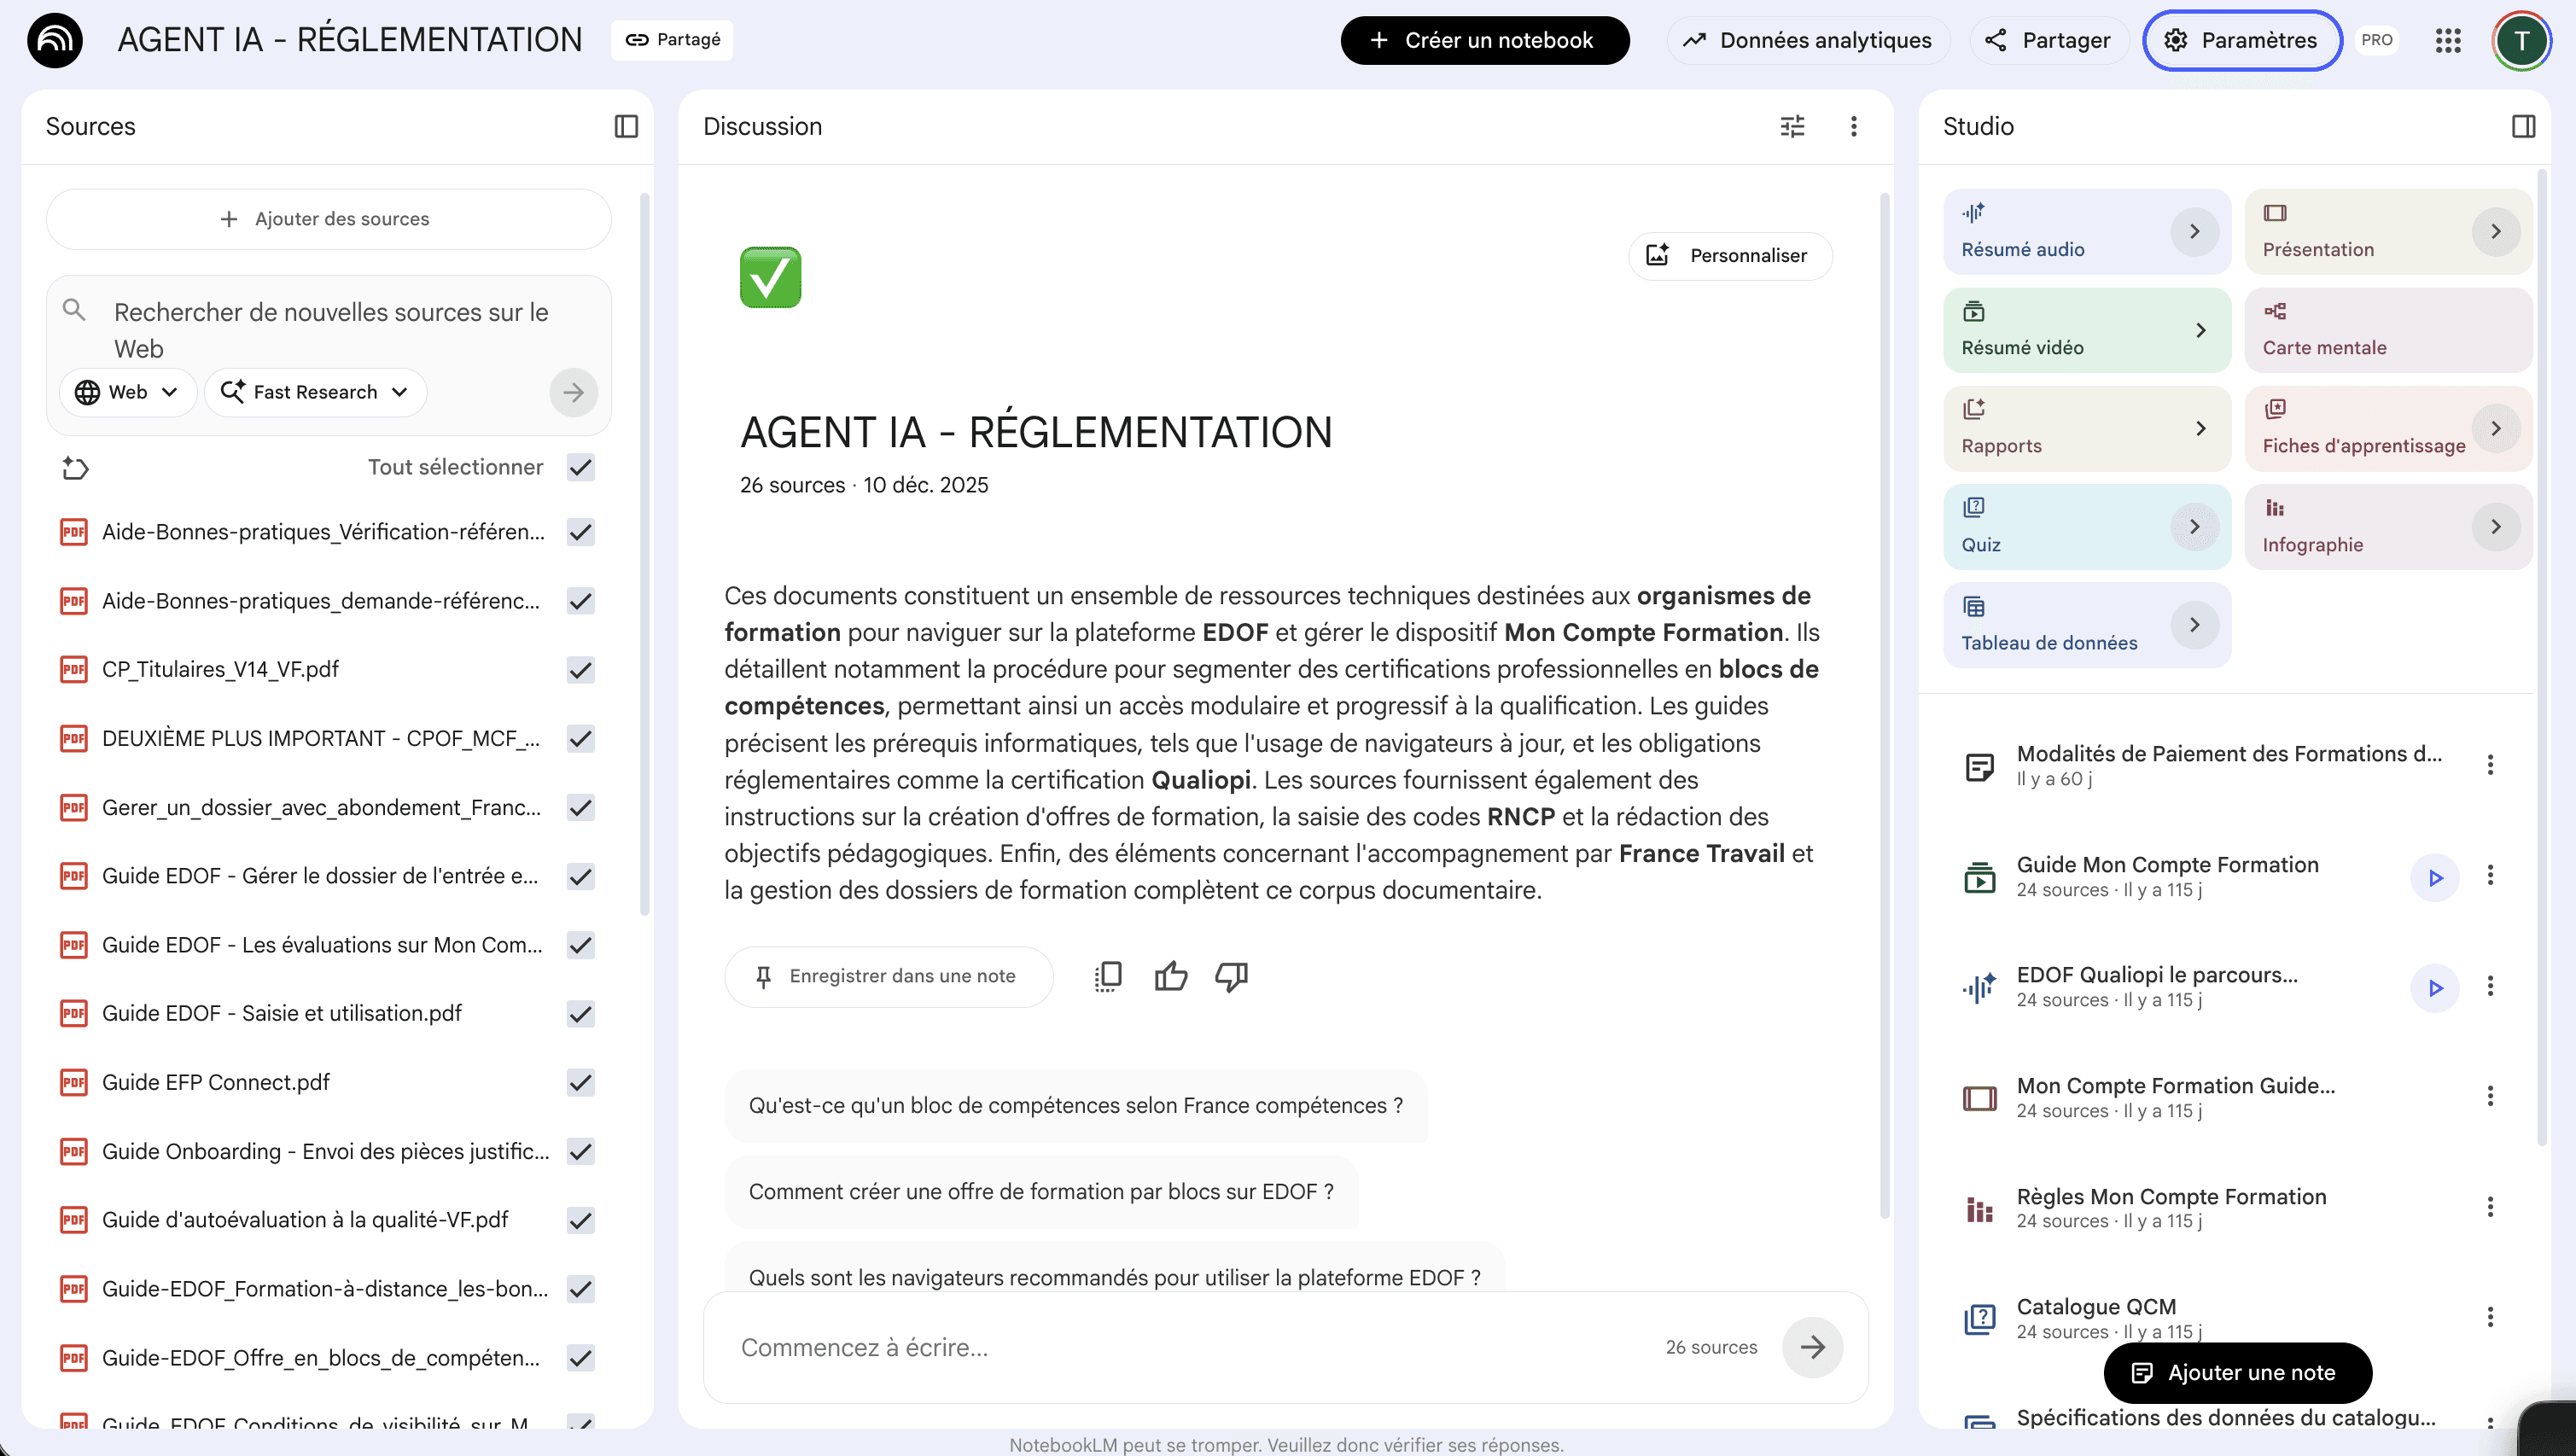
Task: Copy the notebook summary text
Action: 1108,976
